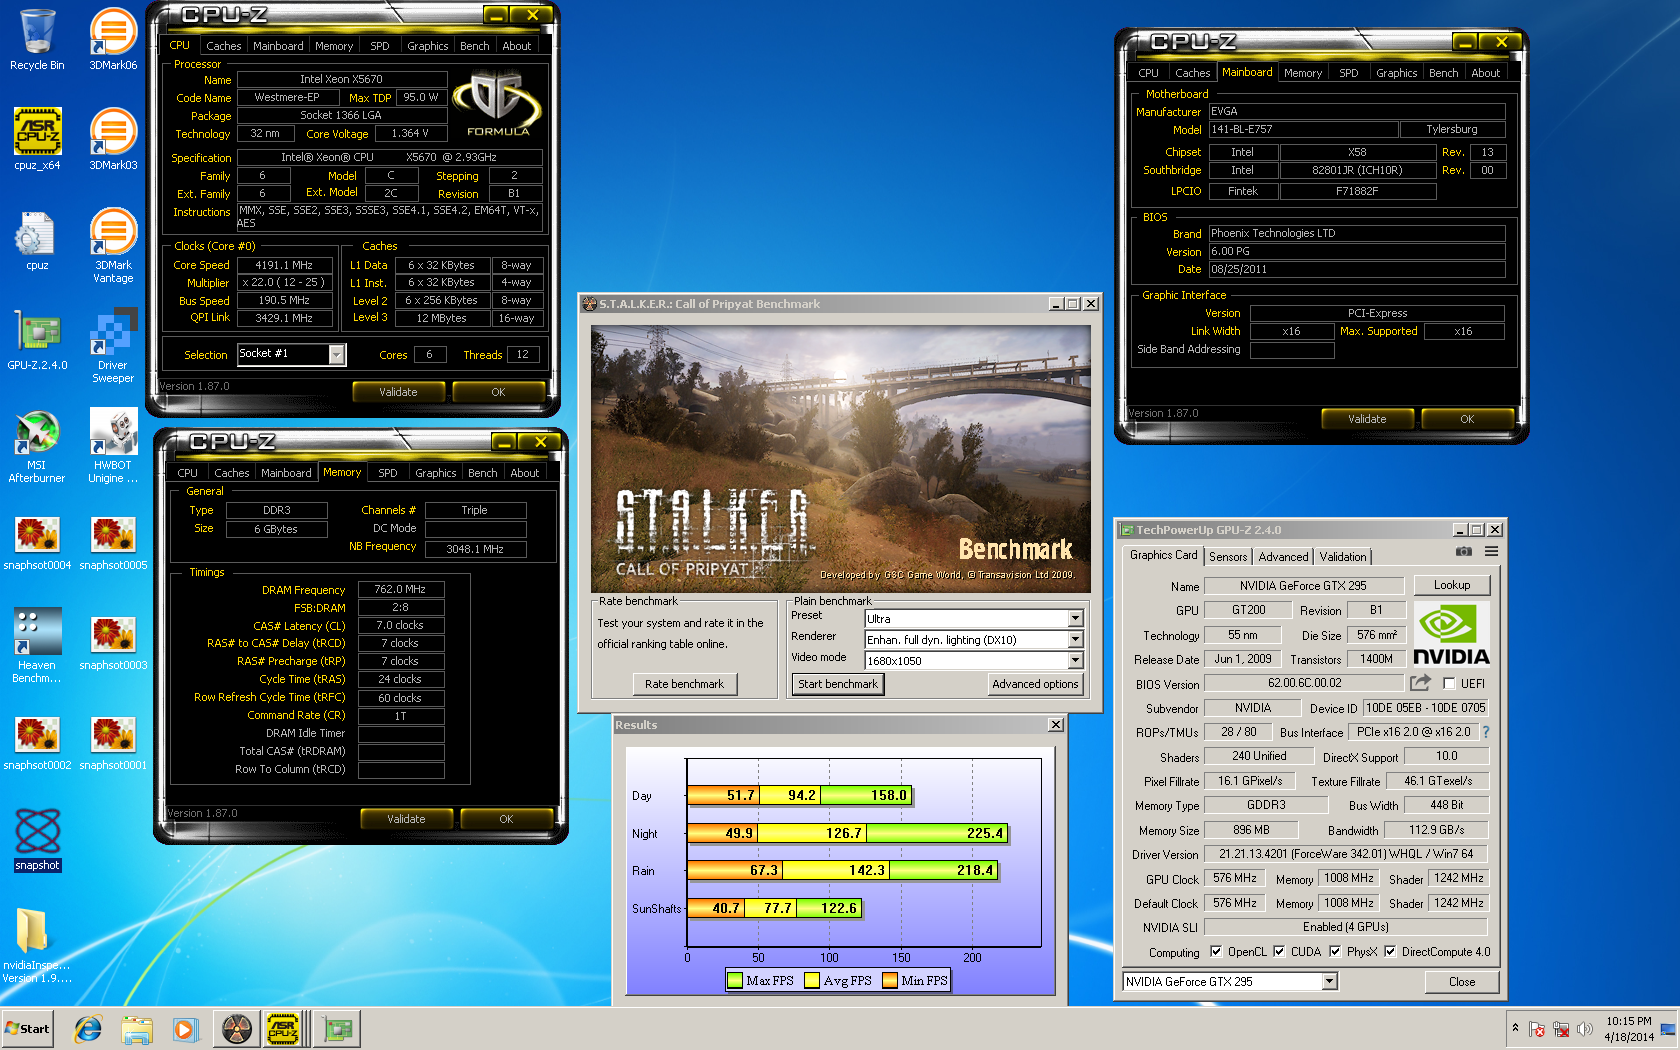Close the Results chart window
The image size is (1680, 1050).
(x=1055, y=725)
